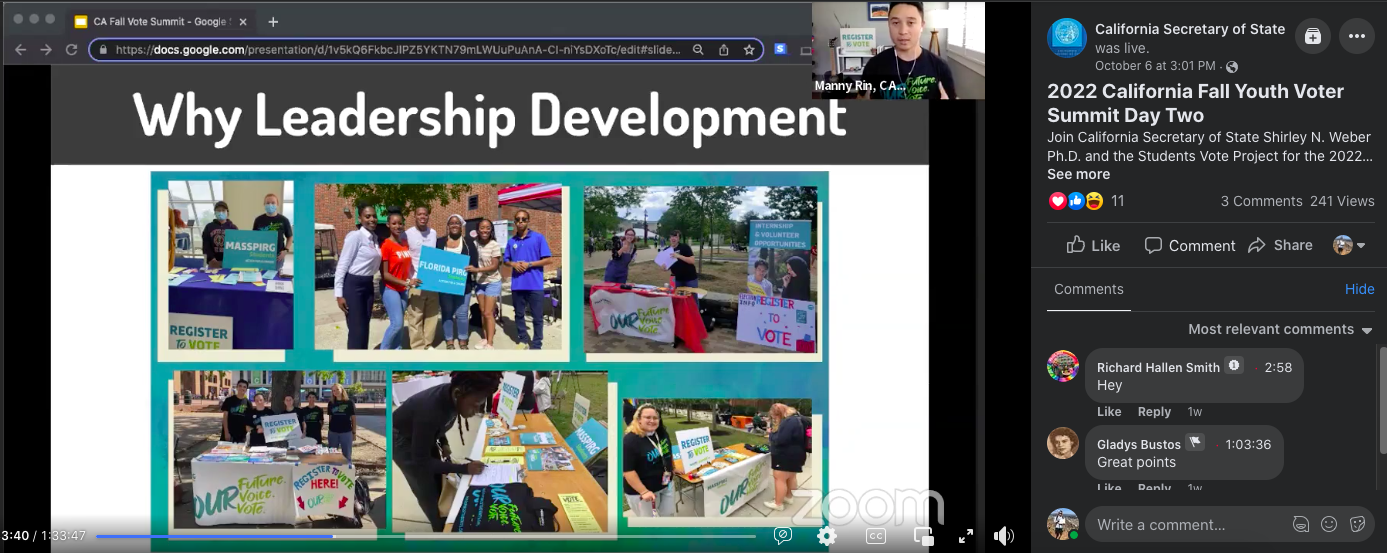The height and width of the screenshot is (553, 1387).
Task: Open the three-dot post options menu
Action: [1356, 37]
